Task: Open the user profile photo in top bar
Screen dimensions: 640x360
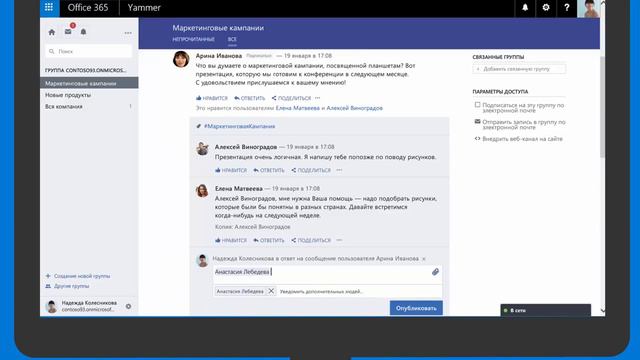Action: pos(588,9)
